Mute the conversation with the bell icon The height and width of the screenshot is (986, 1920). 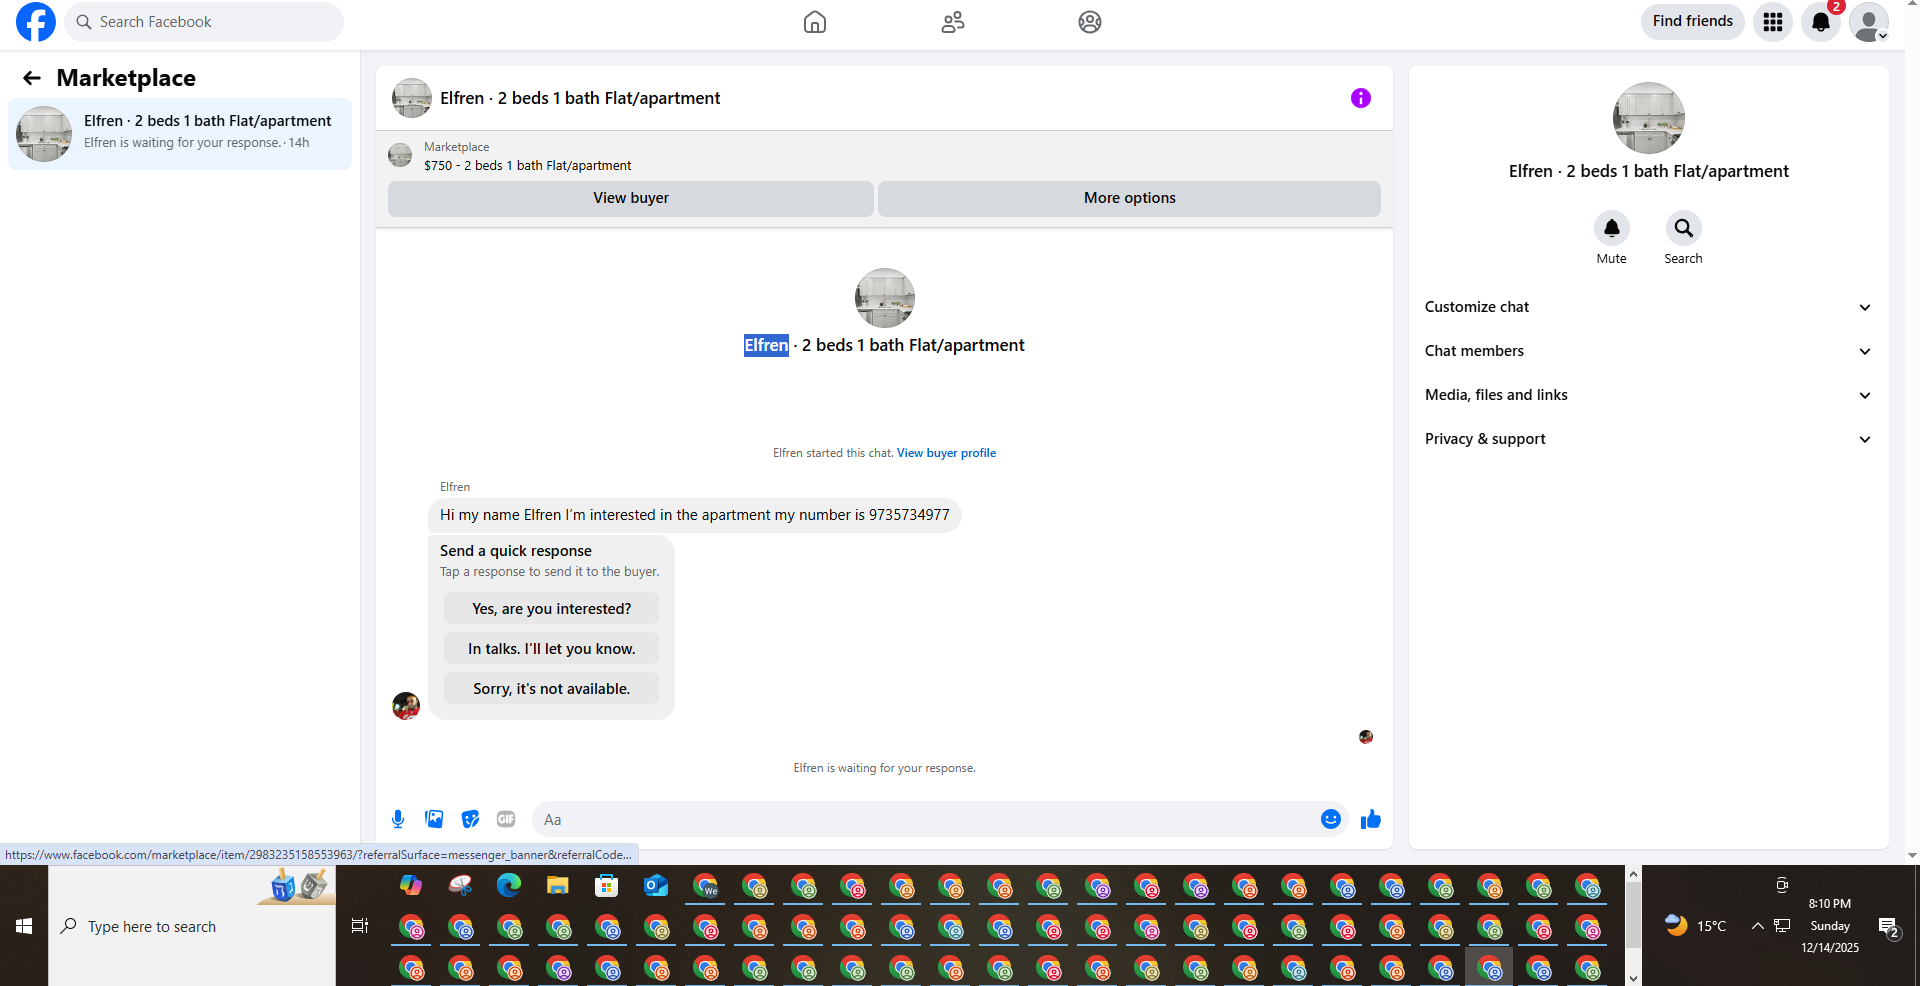click(1612, 228)
